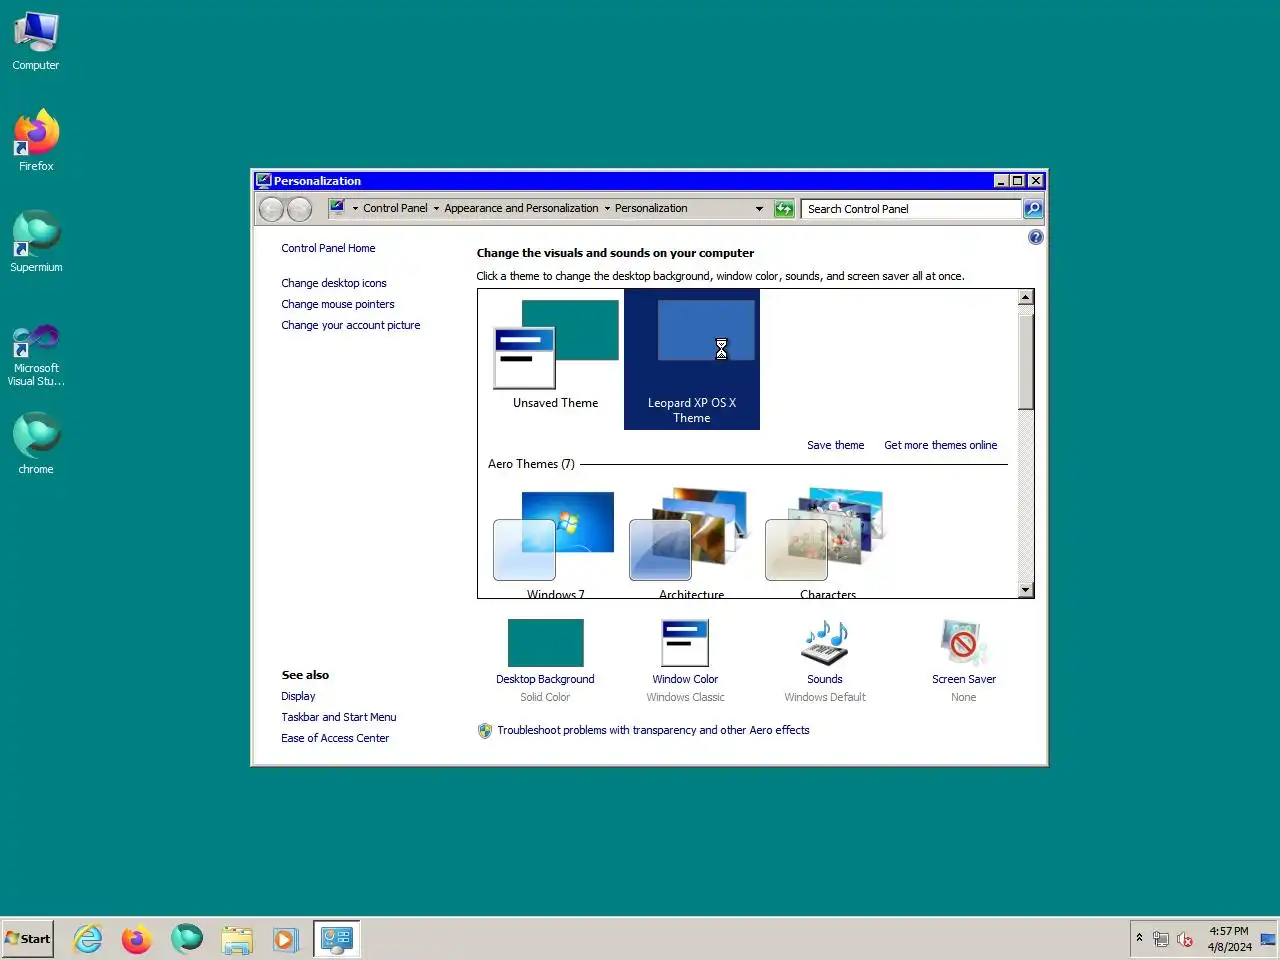Expand the Appearance and Personalization breadcrumb arrow
This screenshot has height=960, width=1280.
point(607,208)
